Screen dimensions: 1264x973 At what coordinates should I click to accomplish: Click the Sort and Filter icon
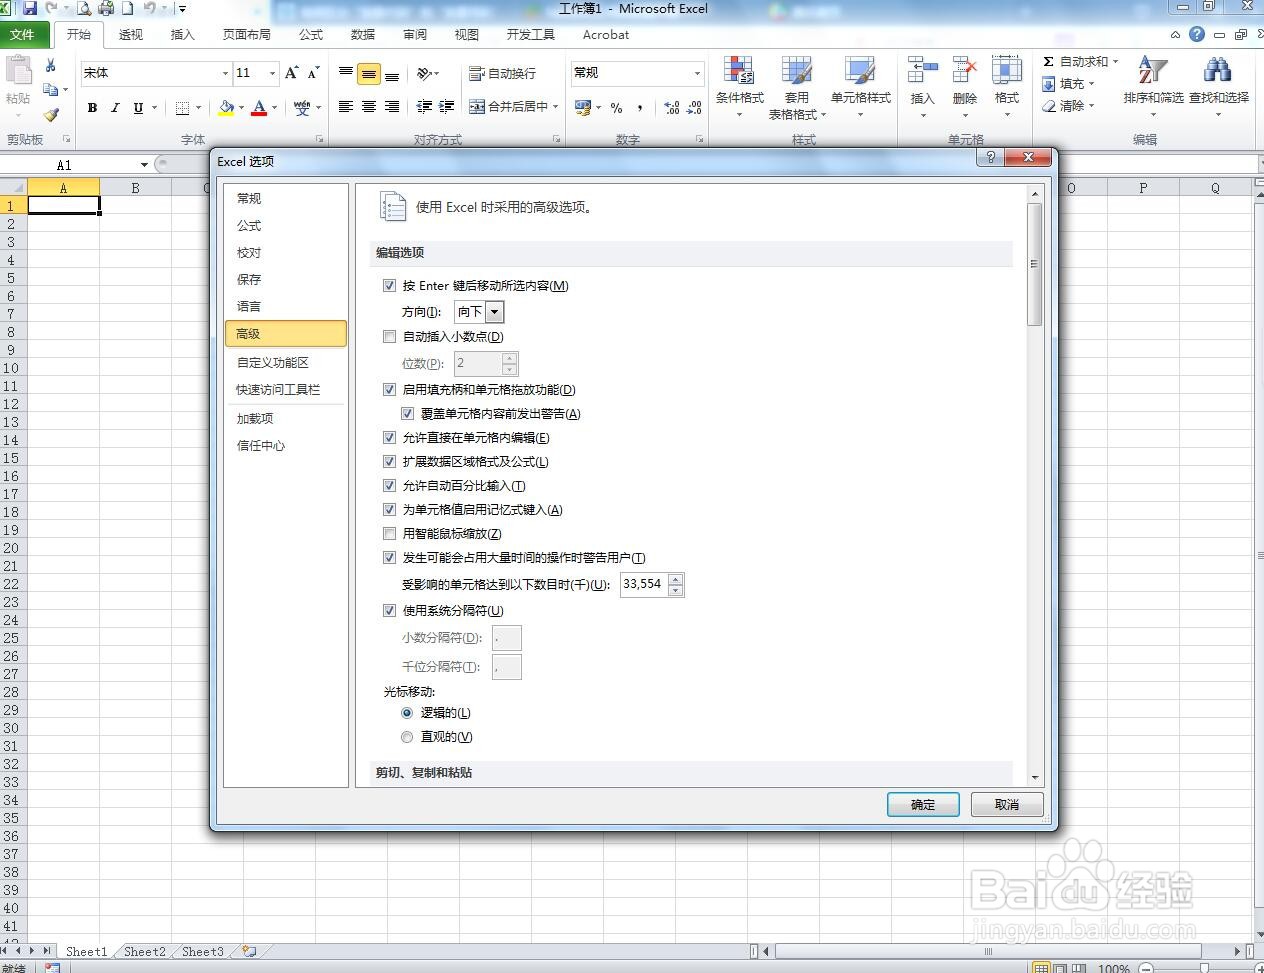(x=1153, y=70)
